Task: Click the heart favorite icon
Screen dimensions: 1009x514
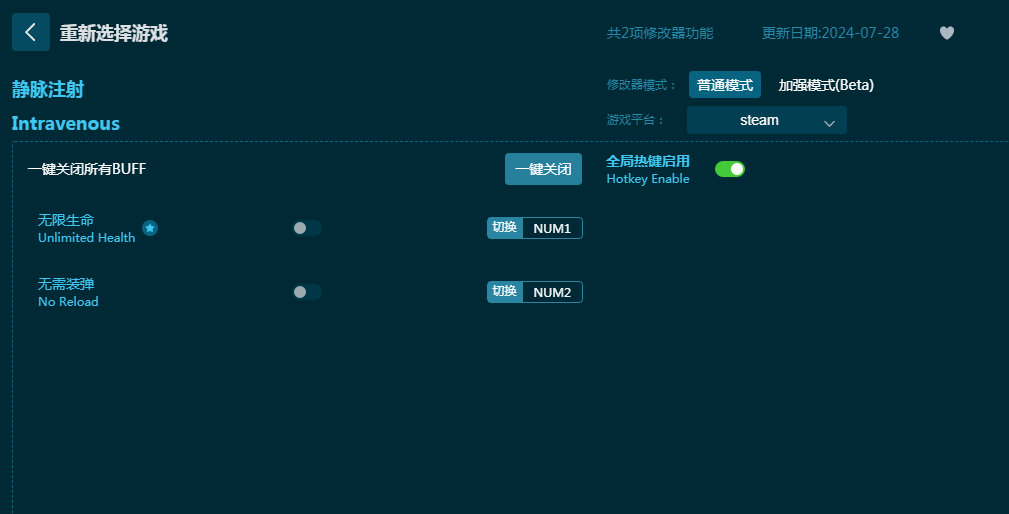Action: tap(947, 33)
